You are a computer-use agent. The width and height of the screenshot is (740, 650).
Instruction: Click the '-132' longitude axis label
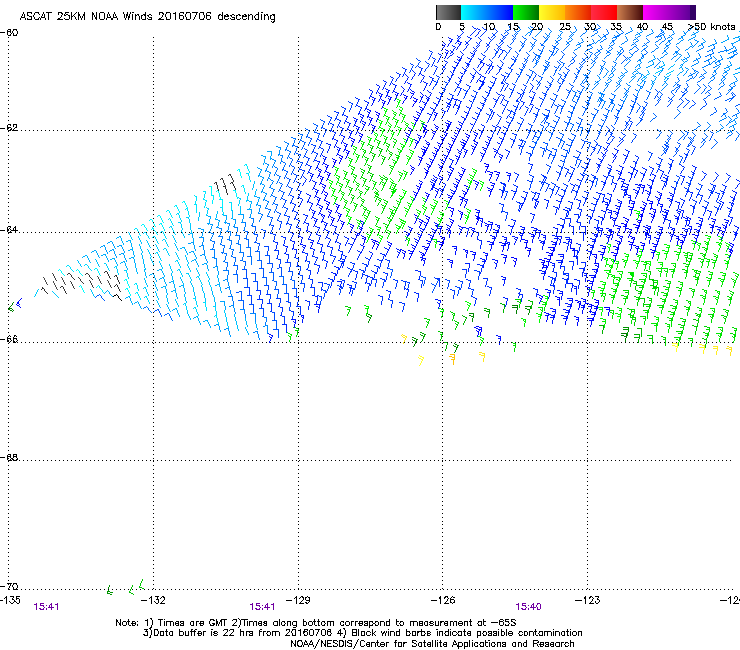(x=153, y=600)
